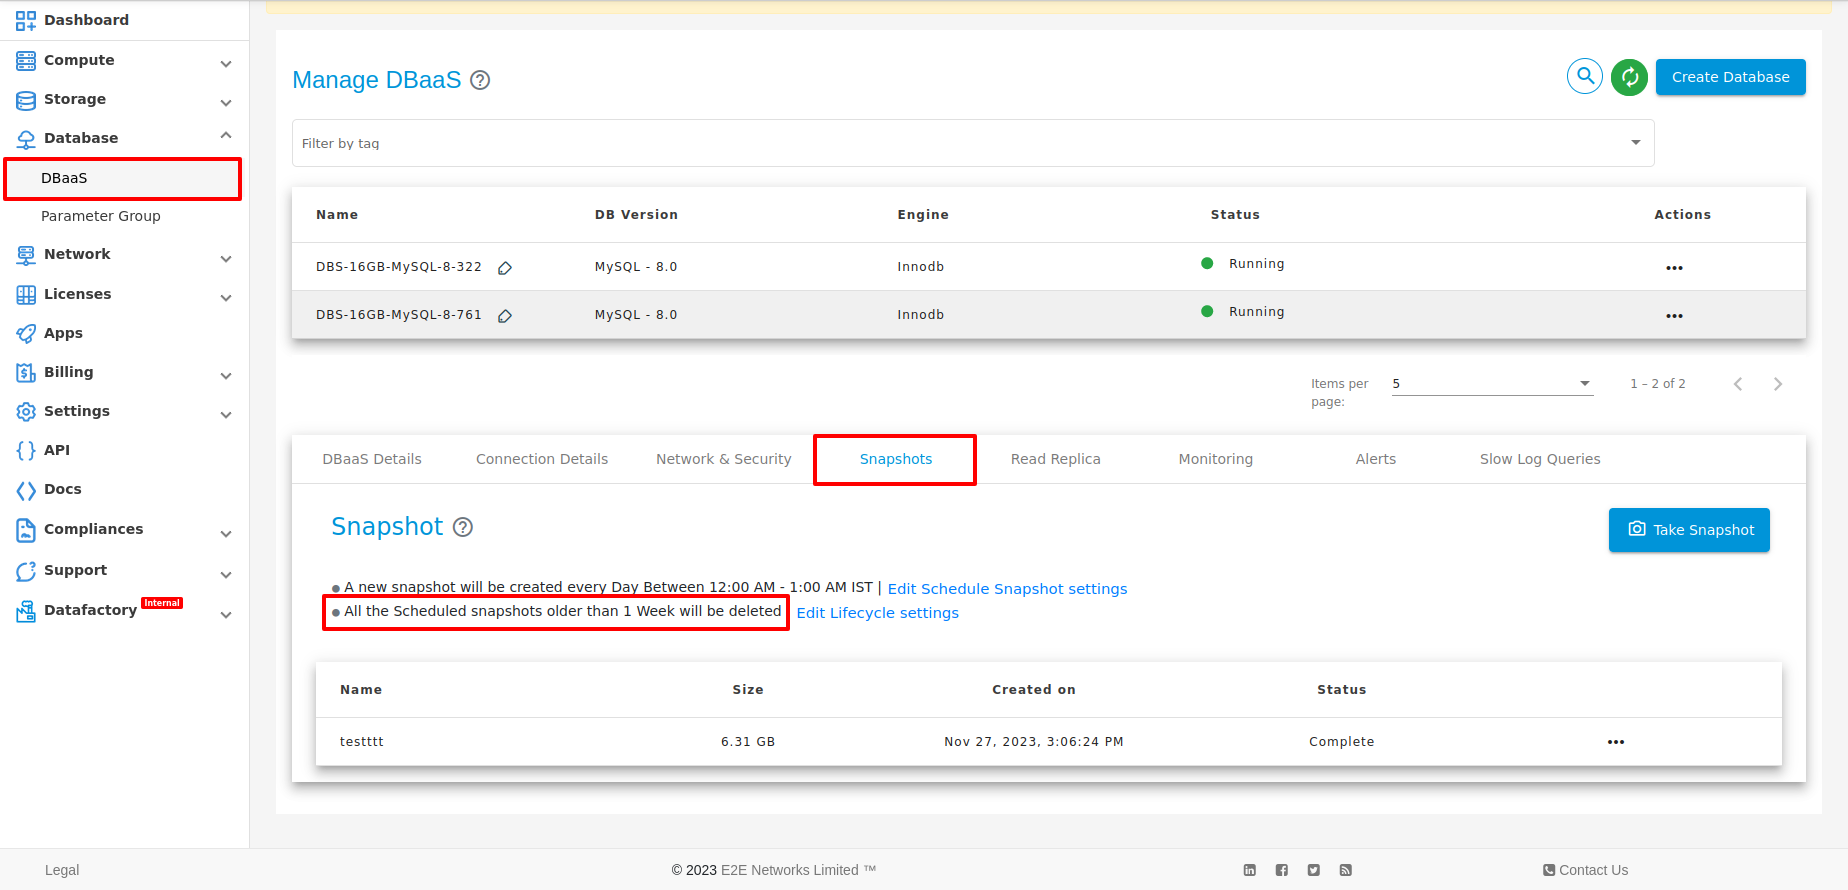The width and height of the screenshot is (1848, 890).
Task: Switch to Monitoring tab
Action: click(x=1216, y=459)
